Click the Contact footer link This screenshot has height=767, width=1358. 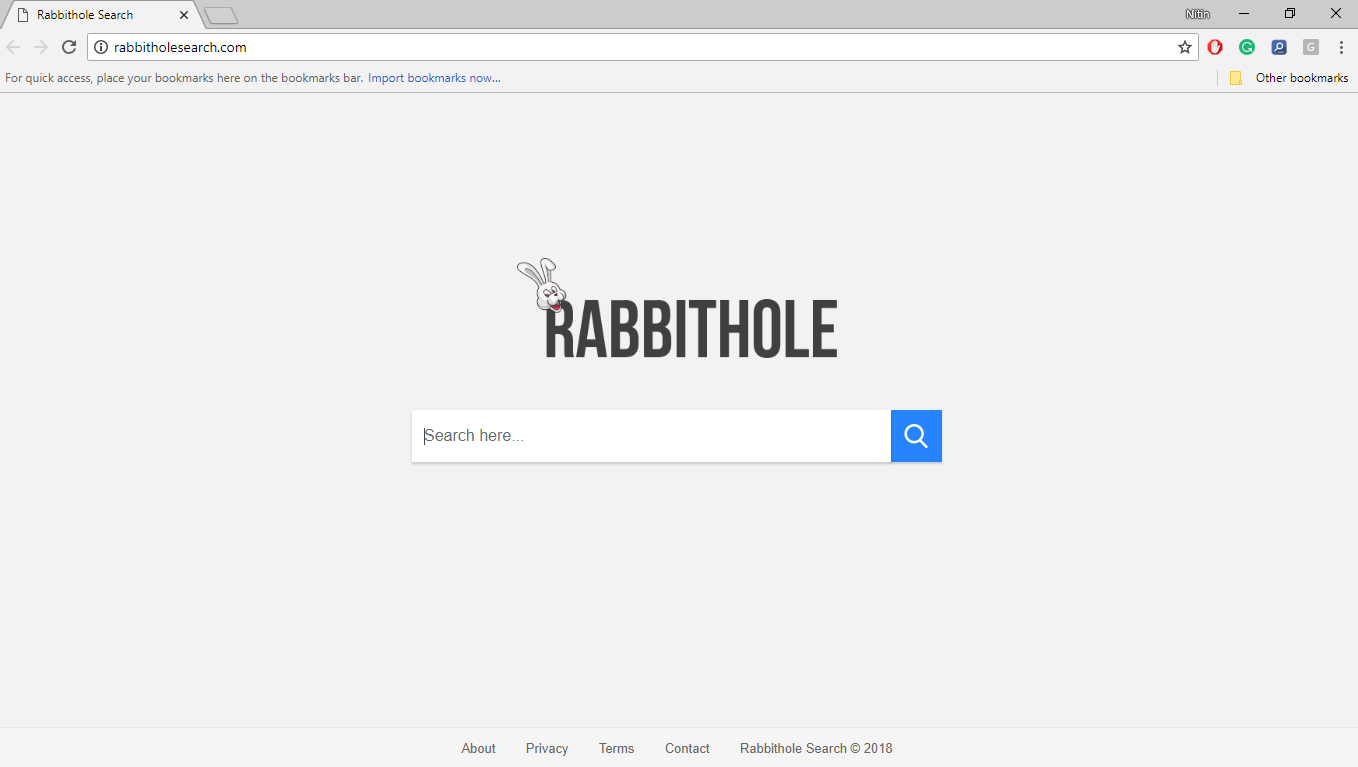point(687,748)
